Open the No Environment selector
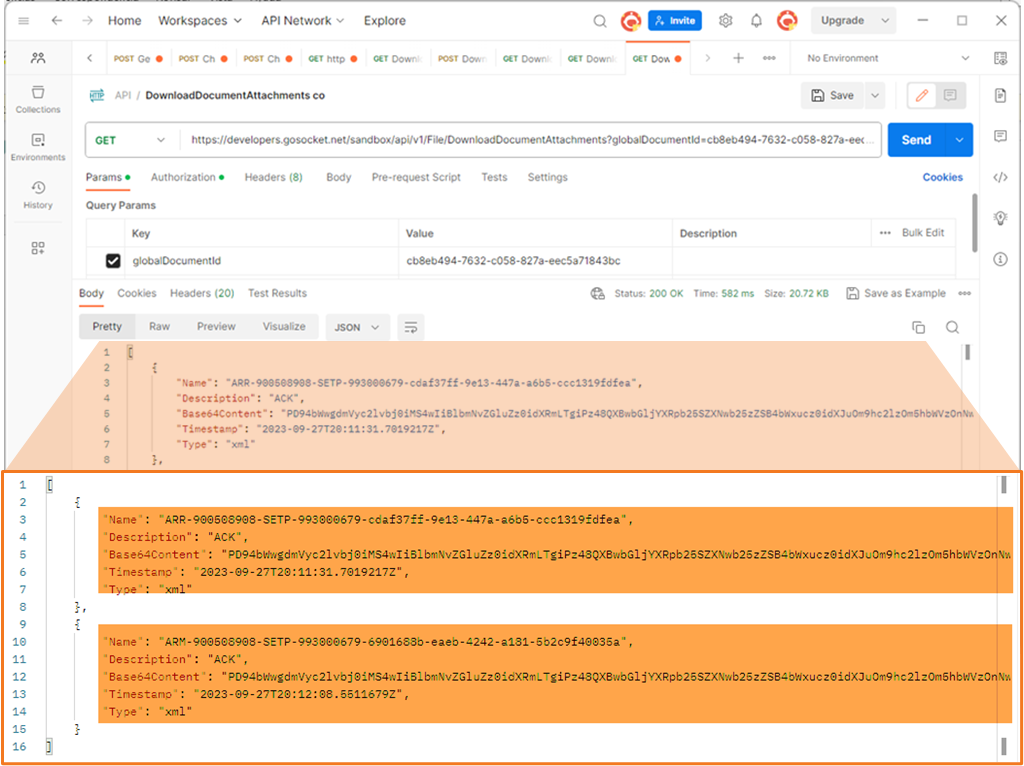 [x=888, y=58]
